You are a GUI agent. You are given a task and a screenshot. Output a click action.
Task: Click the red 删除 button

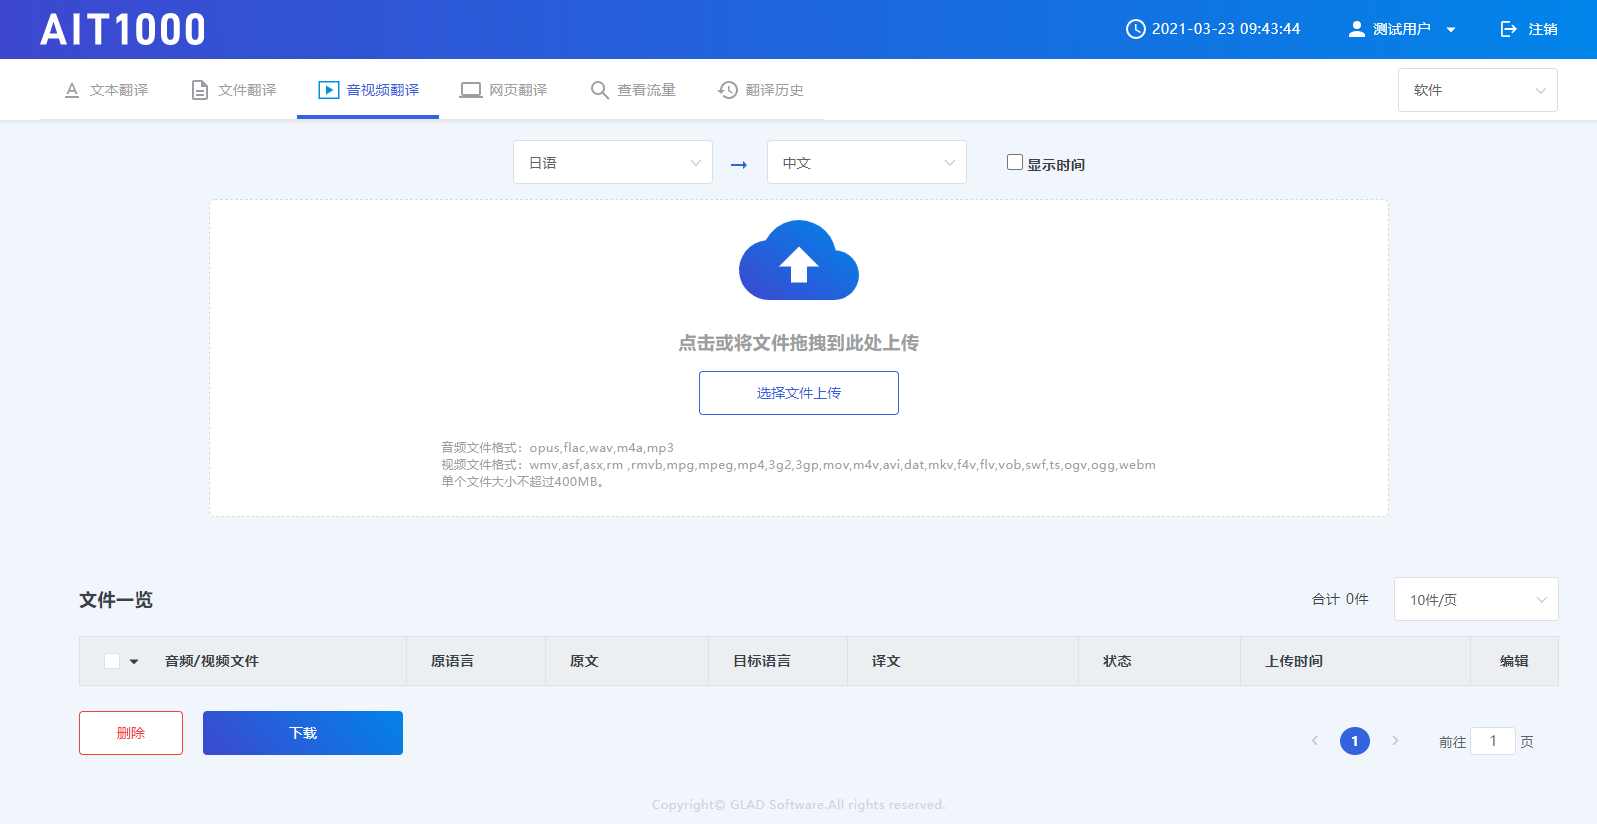[x=131, y=733]
